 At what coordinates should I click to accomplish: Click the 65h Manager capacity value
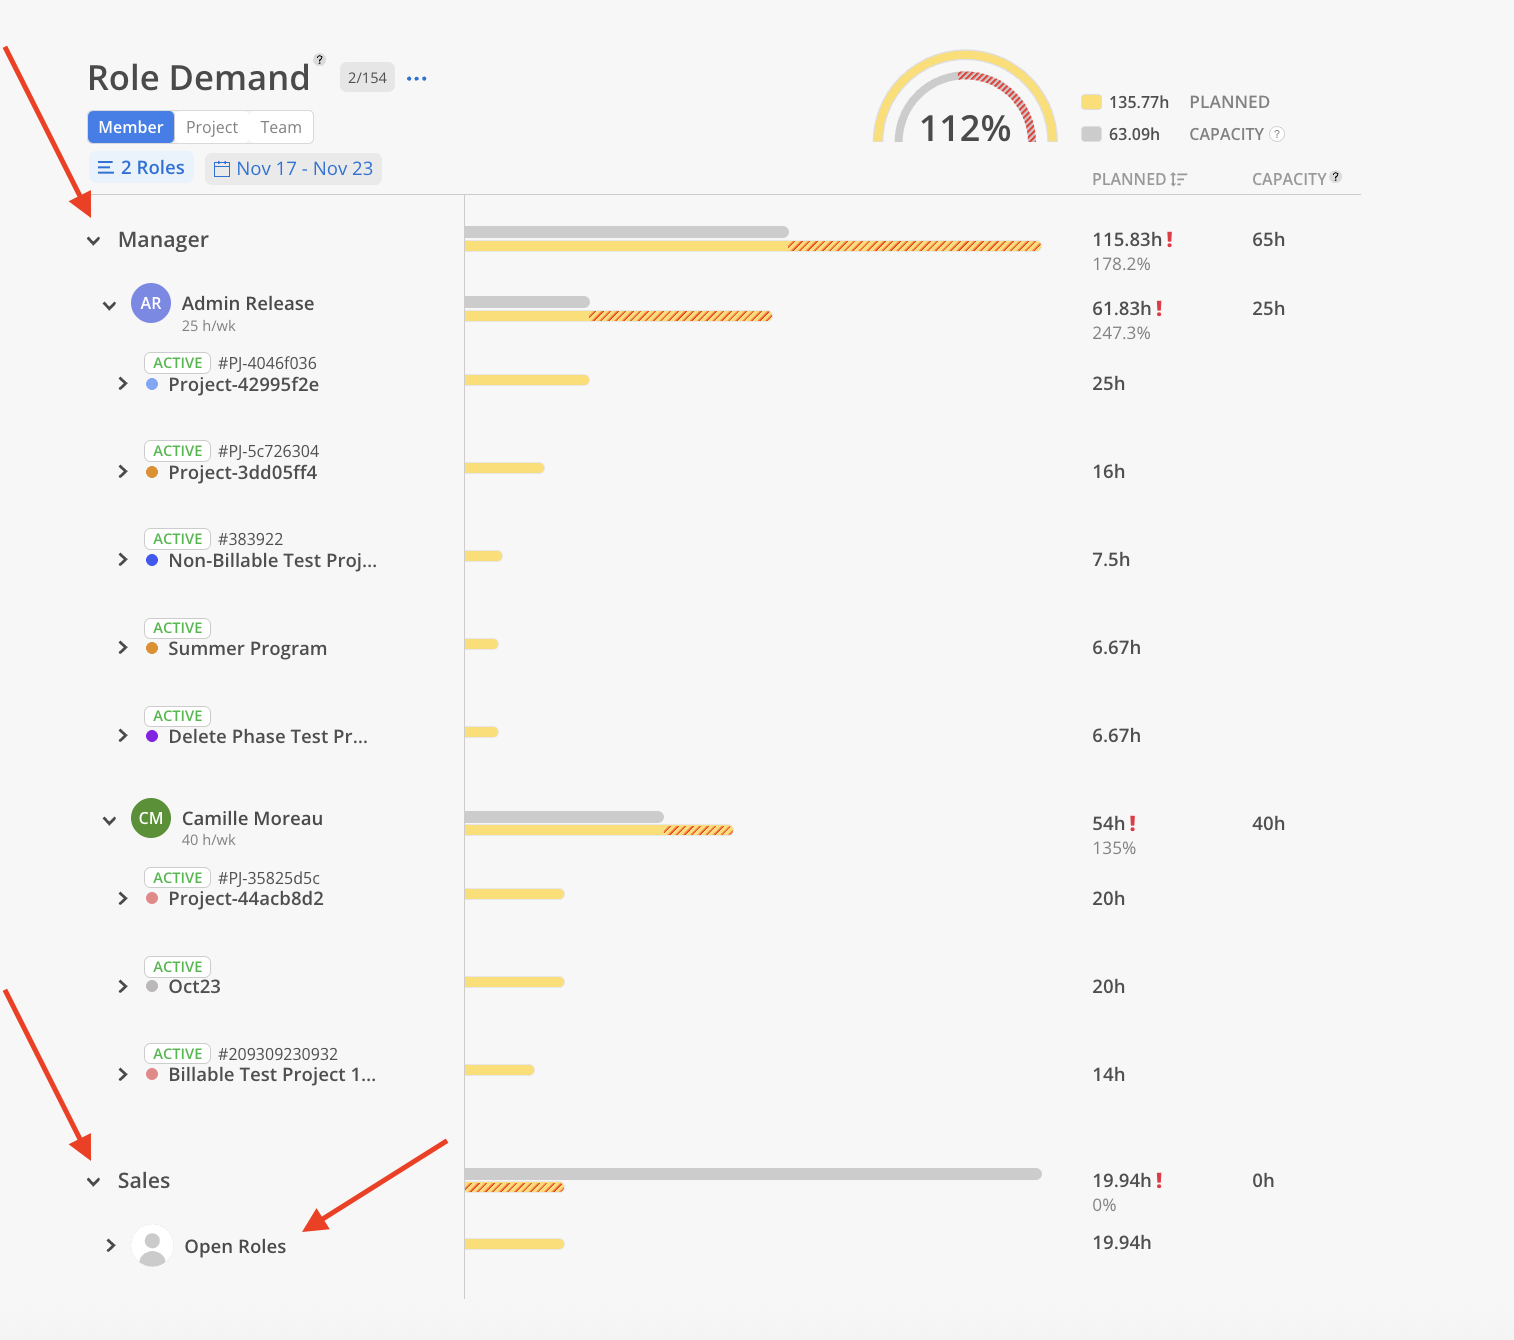pyautogui.click(x=1268, y=239)
